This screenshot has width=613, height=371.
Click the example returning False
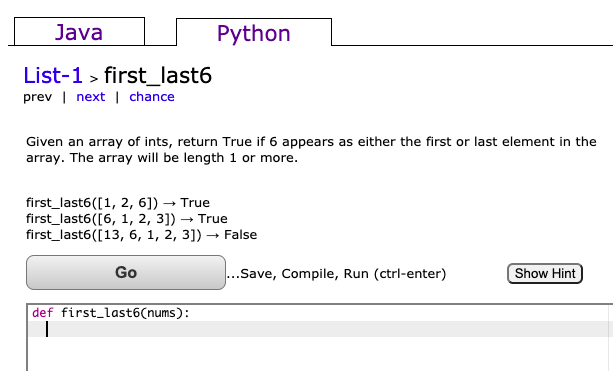tap(142, 235)
